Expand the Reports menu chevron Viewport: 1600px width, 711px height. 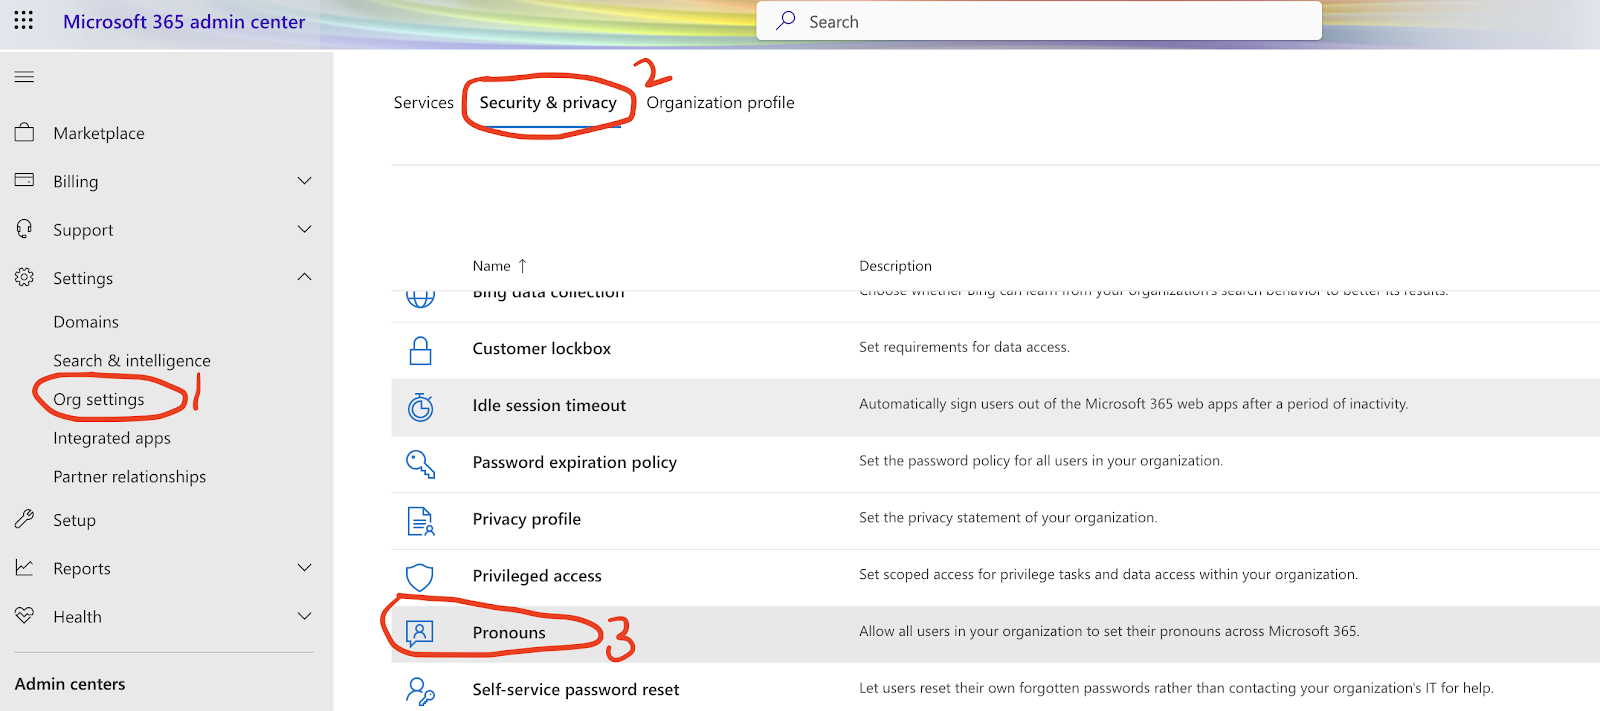pyautogui.click(x=305, y=567)
